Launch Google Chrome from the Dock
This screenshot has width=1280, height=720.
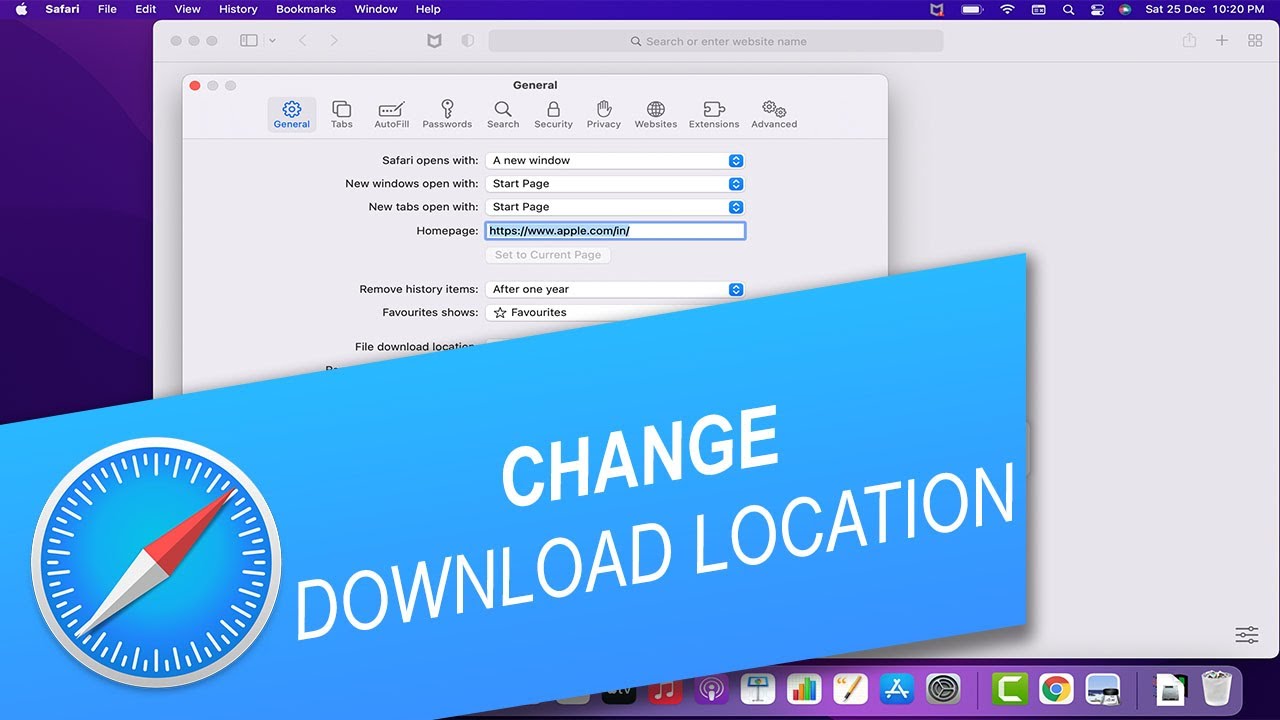click(x=1056, y=689)
